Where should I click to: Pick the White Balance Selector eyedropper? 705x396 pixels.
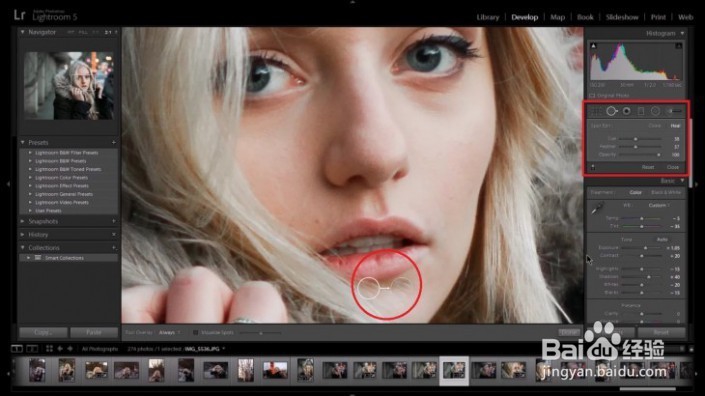tap(597, 208)
